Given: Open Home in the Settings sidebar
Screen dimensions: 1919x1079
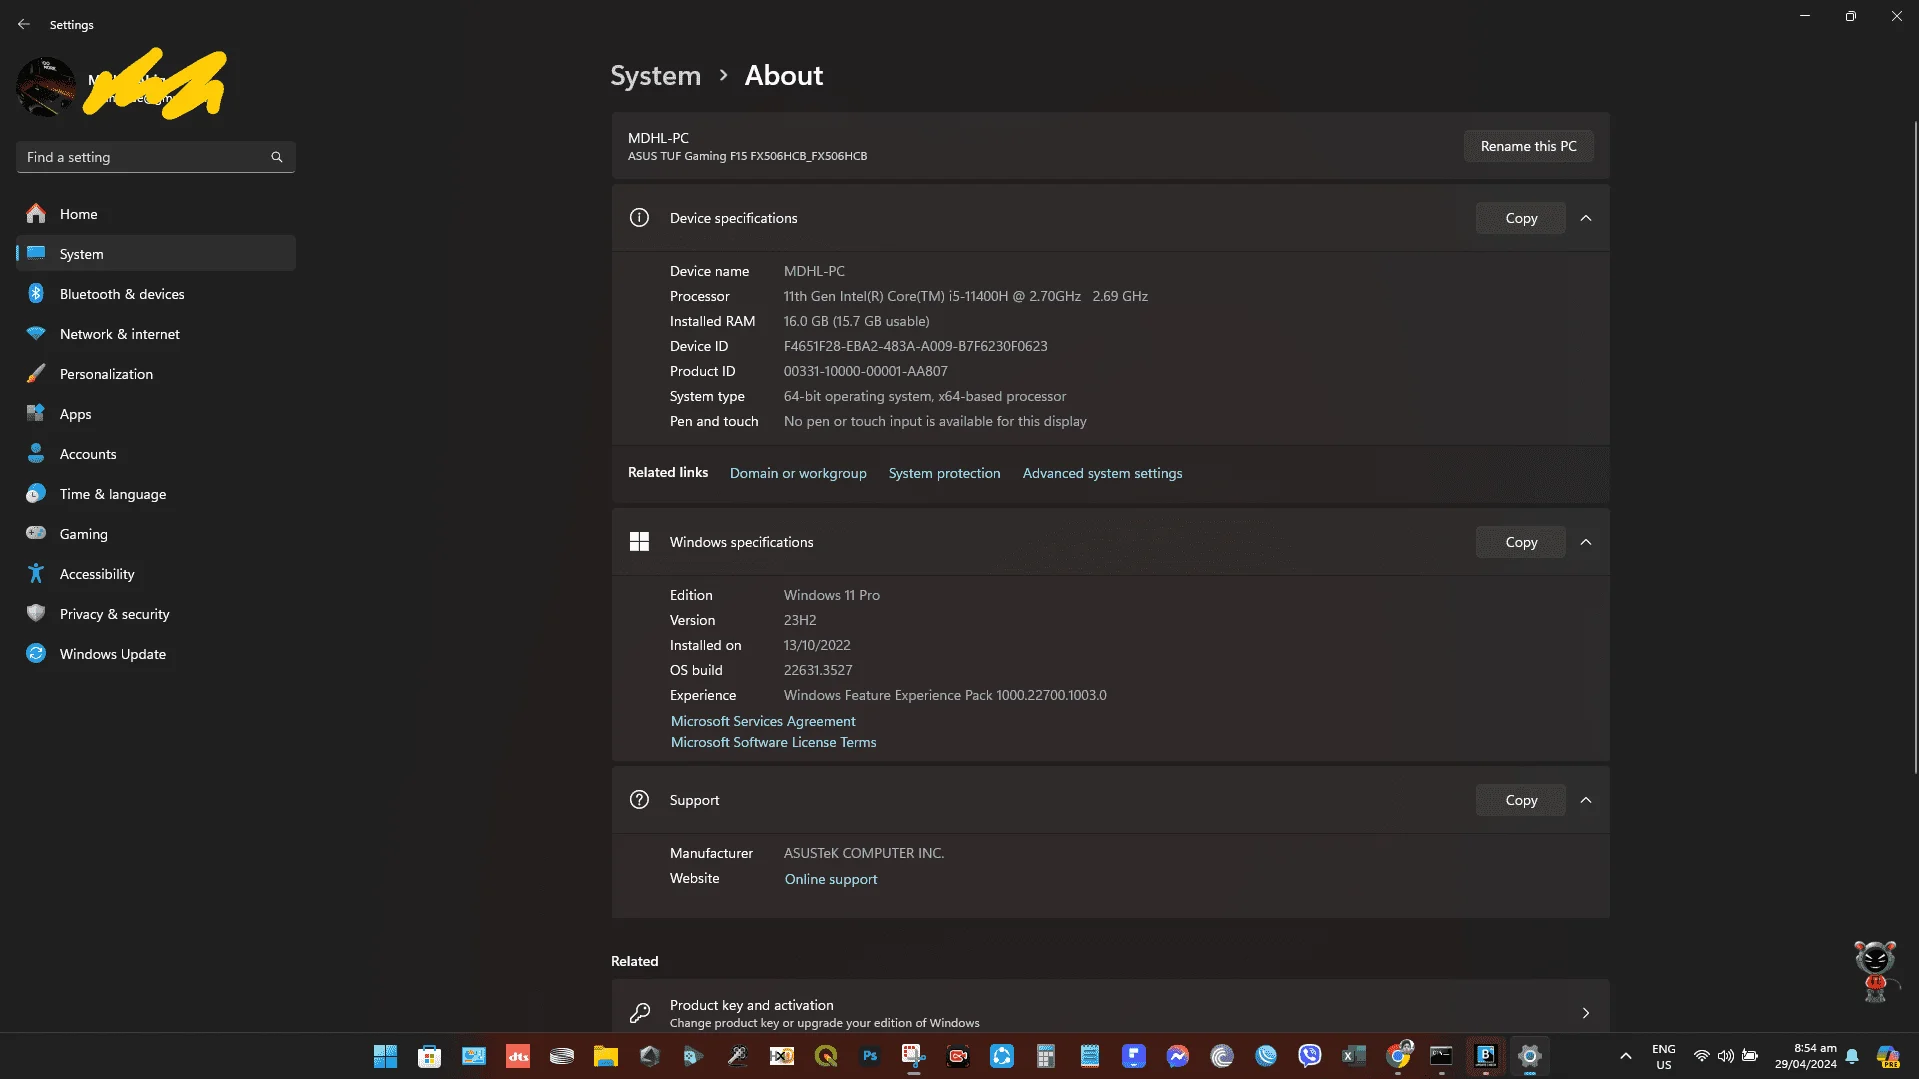Looking at the screenshot, I should [156, 214].
